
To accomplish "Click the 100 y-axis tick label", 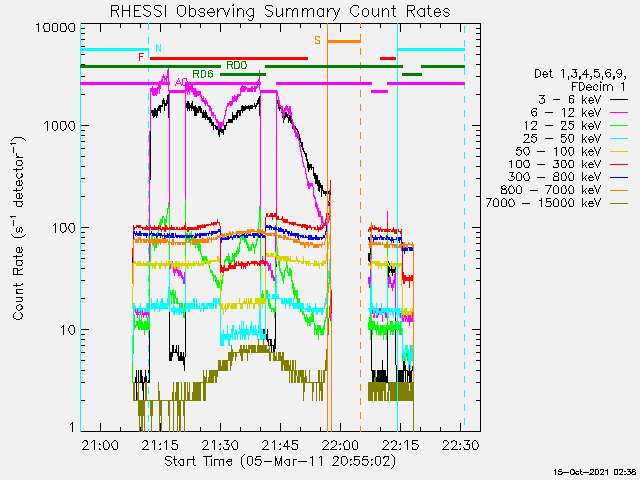I will coord(64,228).
